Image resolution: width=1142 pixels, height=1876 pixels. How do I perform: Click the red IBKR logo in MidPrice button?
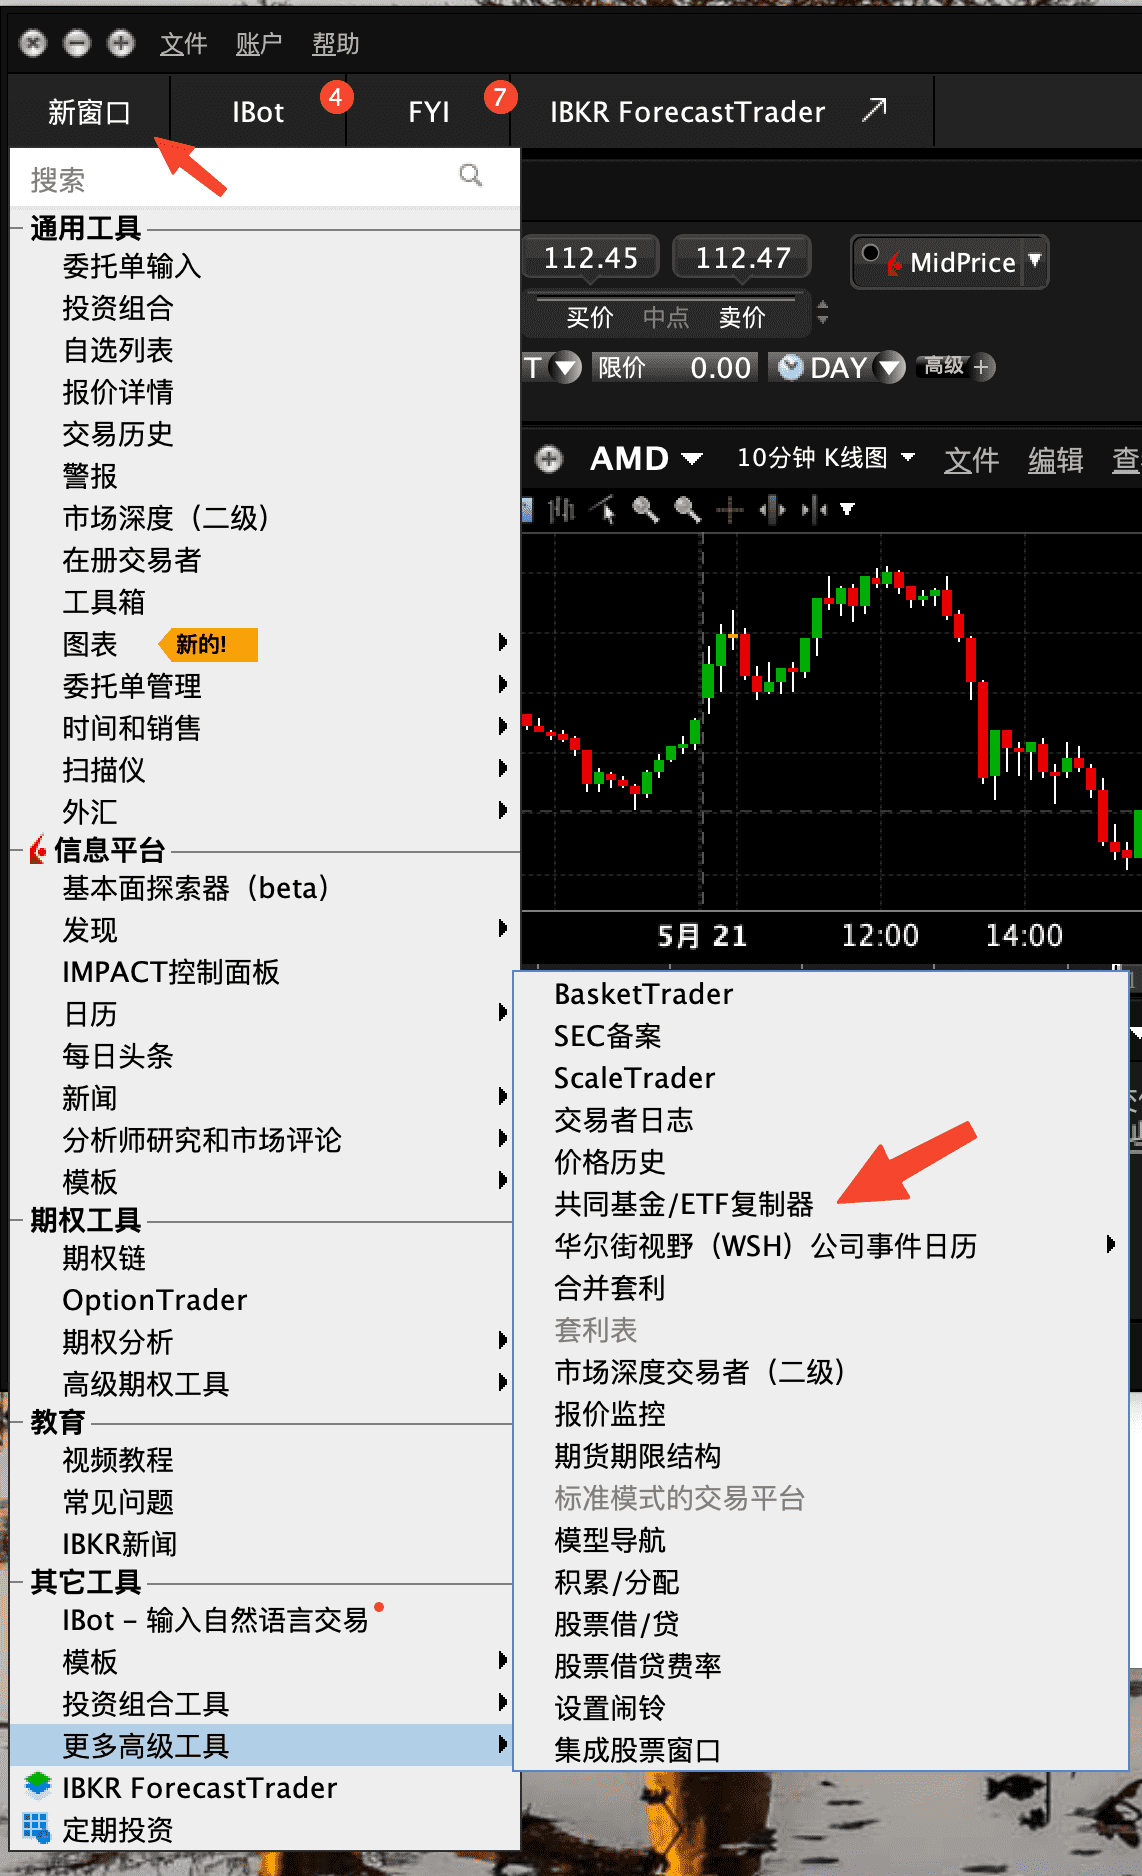894,264
